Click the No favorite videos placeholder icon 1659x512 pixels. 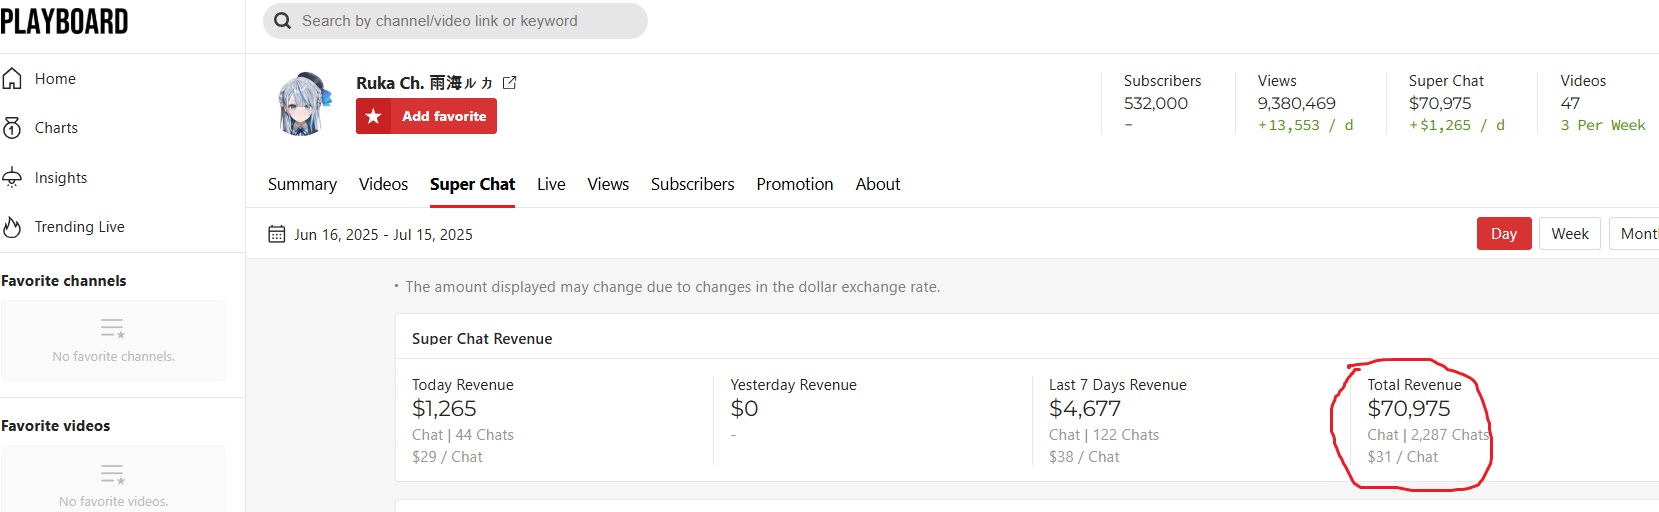click(x=112, y=473)
